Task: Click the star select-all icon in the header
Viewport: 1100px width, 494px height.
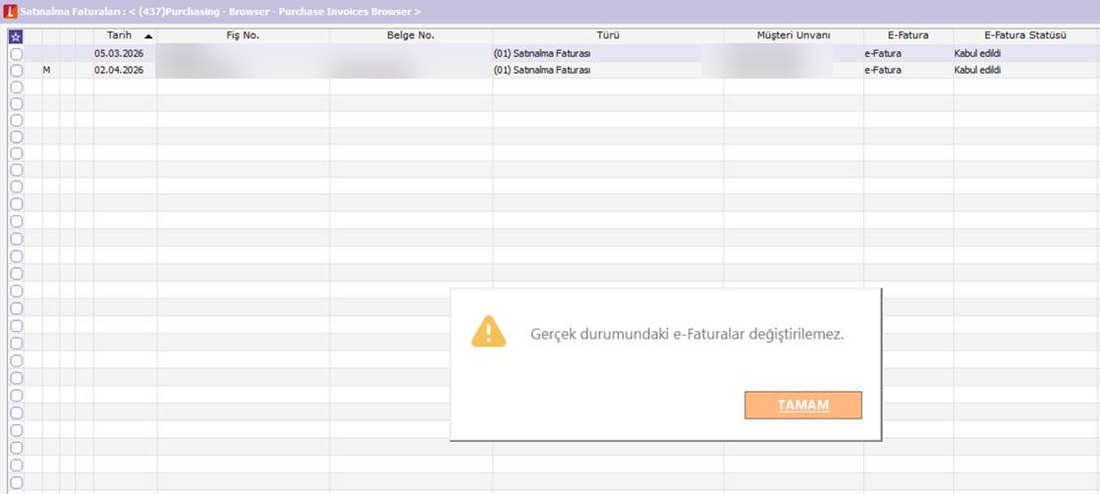Action: click(15, 36)
